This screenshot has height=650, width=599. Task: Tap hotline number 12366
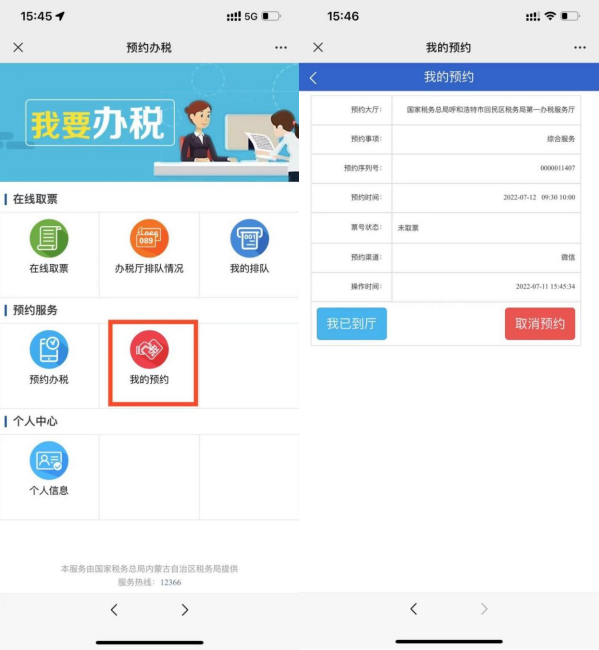coord(171,582)
